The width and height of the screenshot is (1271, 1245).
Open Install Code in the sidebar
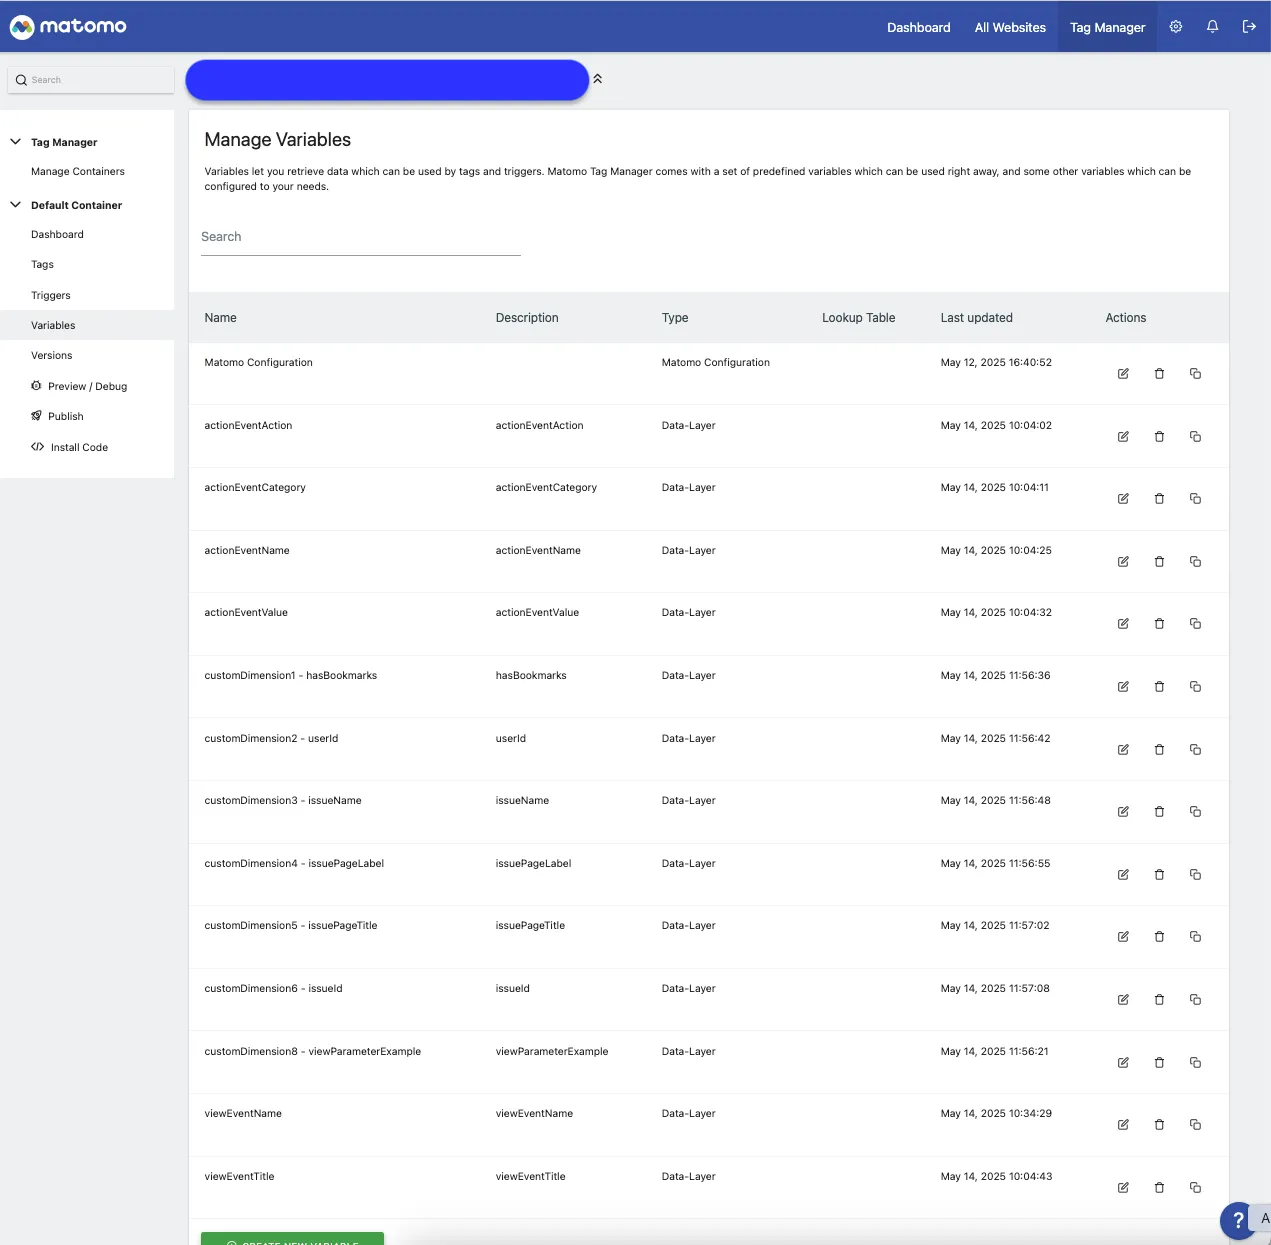pyautogui.click(x=69, y=448)
